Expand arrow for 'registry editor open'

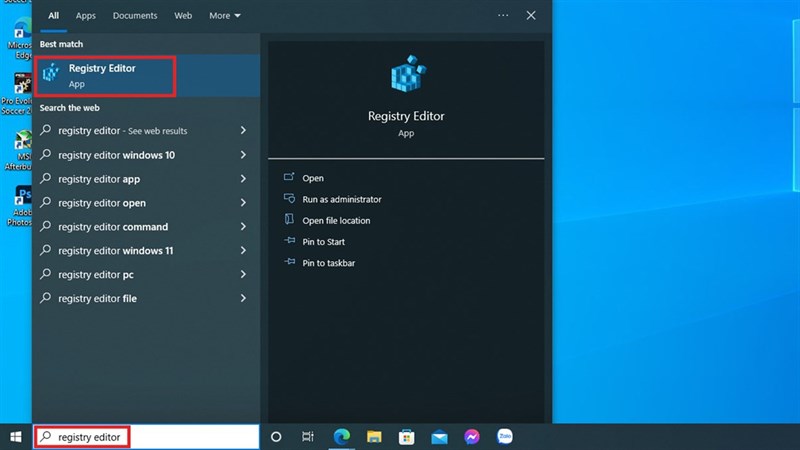[243, 203]
